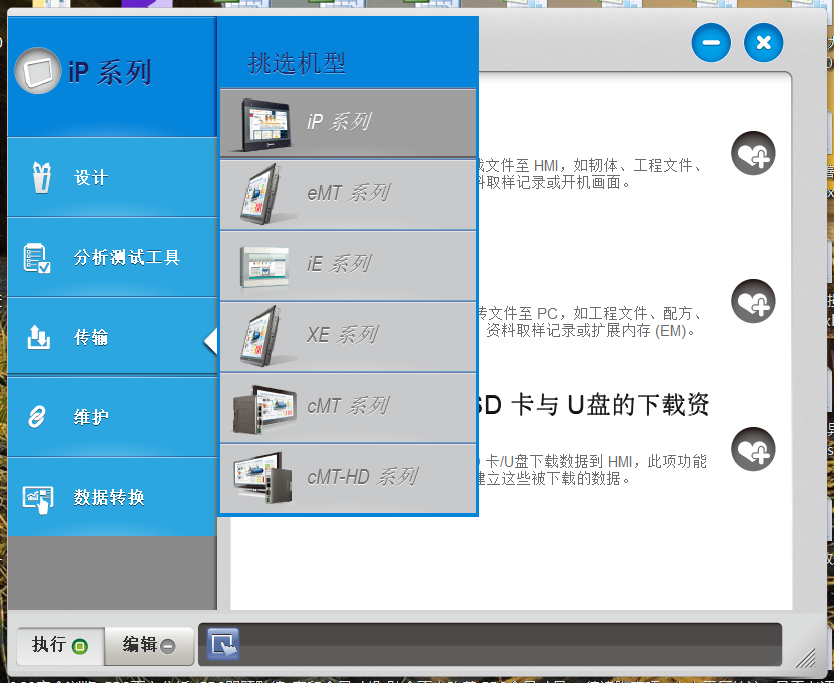Minimize the utility window
Image resolution: width=834 pixels, height=683 pixels.
(711, 43)
